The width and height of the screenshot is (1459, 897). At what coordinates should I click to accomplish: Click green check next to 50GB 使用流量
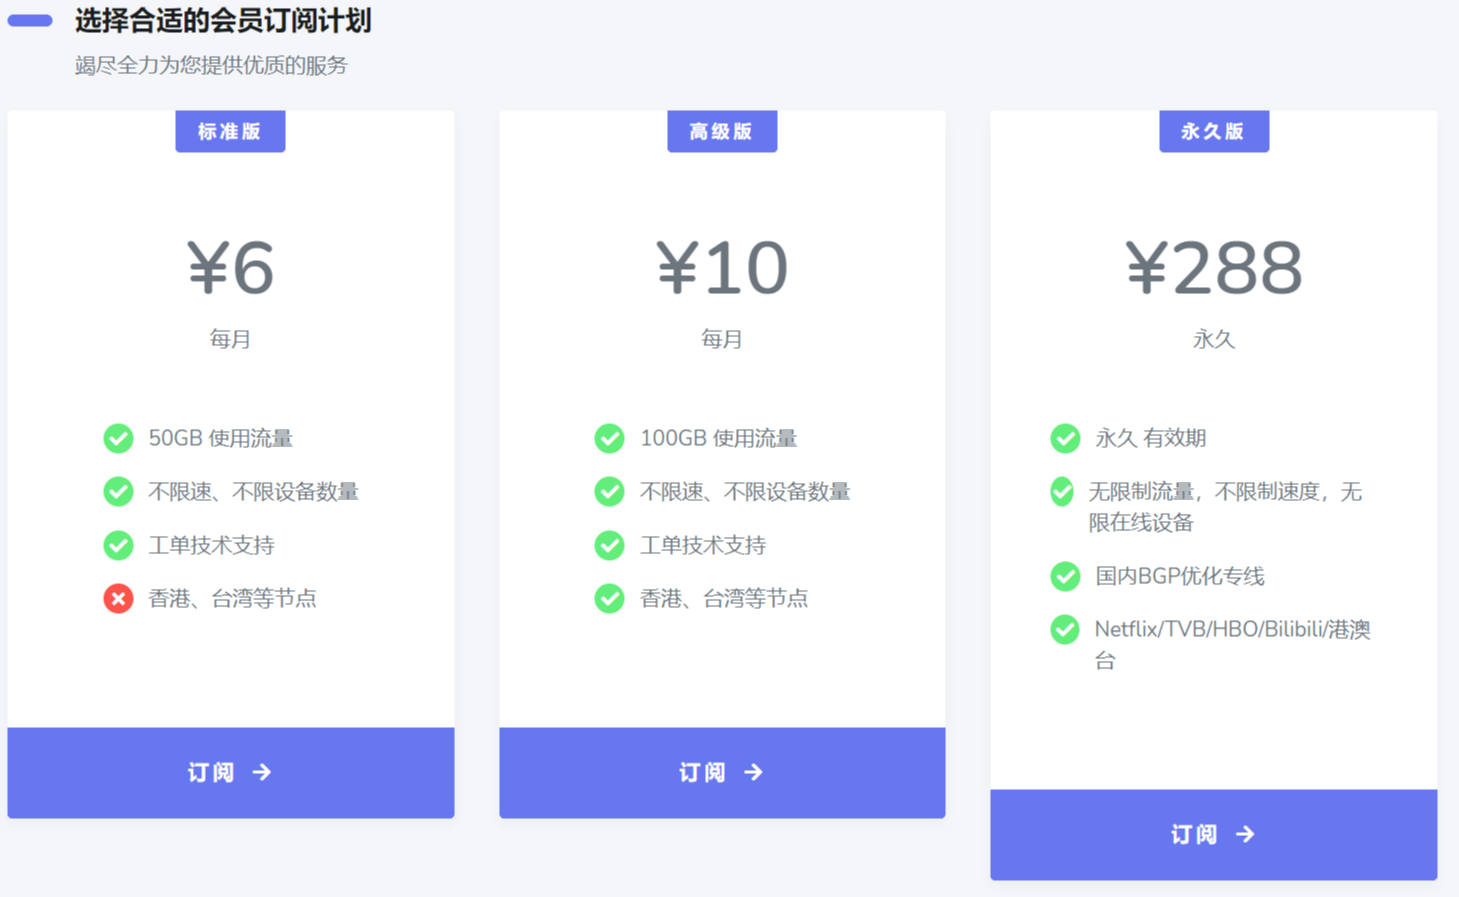118,438
